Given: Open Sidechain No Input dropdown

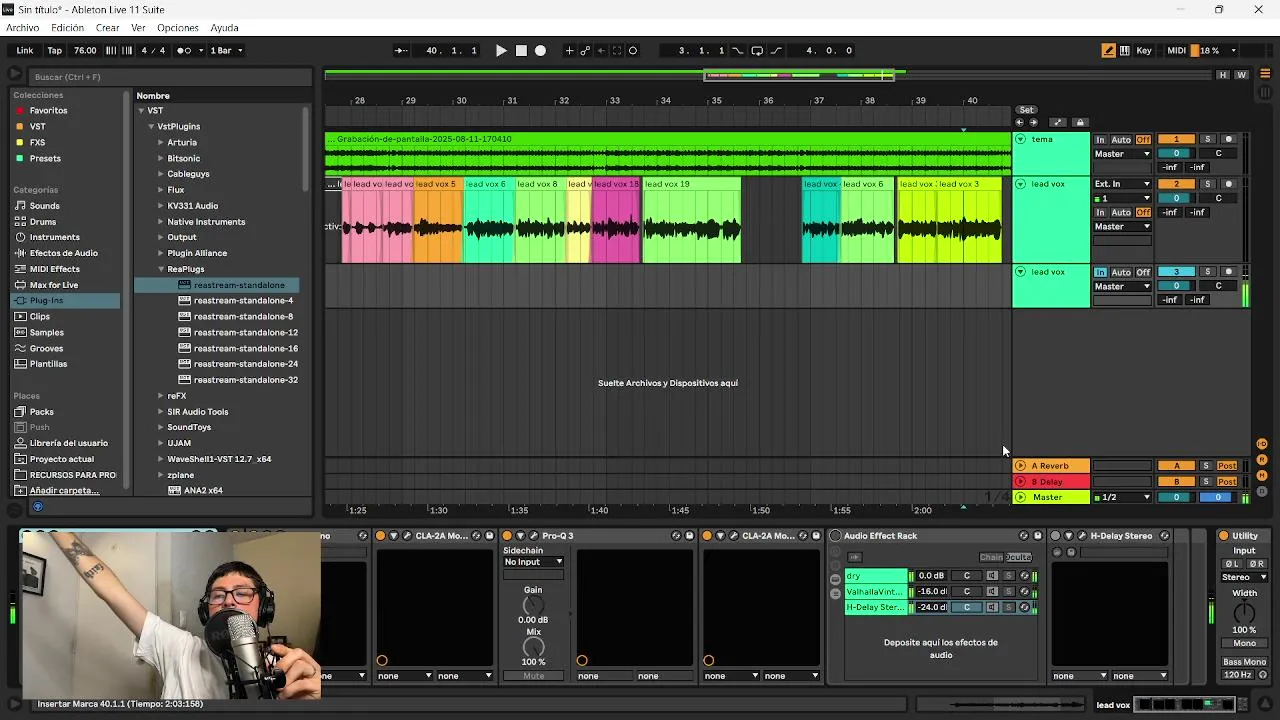Looking at the screenshot, I should (533, 562).
